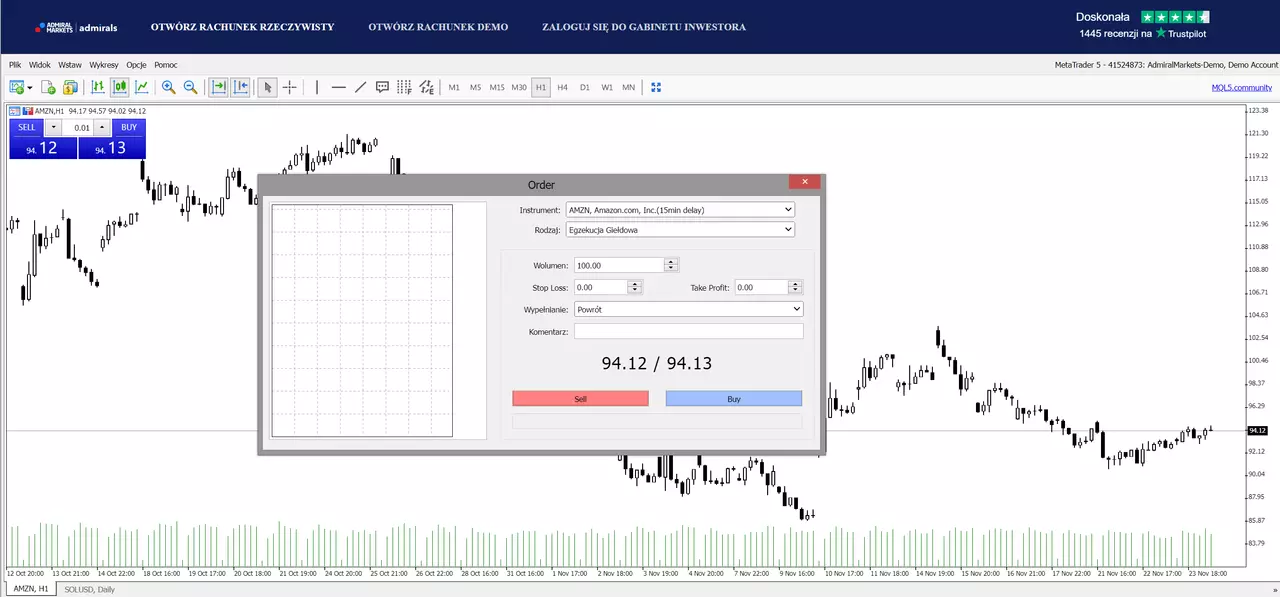Draw a horizontal line
The height and width of the screenshot is (597, 1280).
(338, 87)
